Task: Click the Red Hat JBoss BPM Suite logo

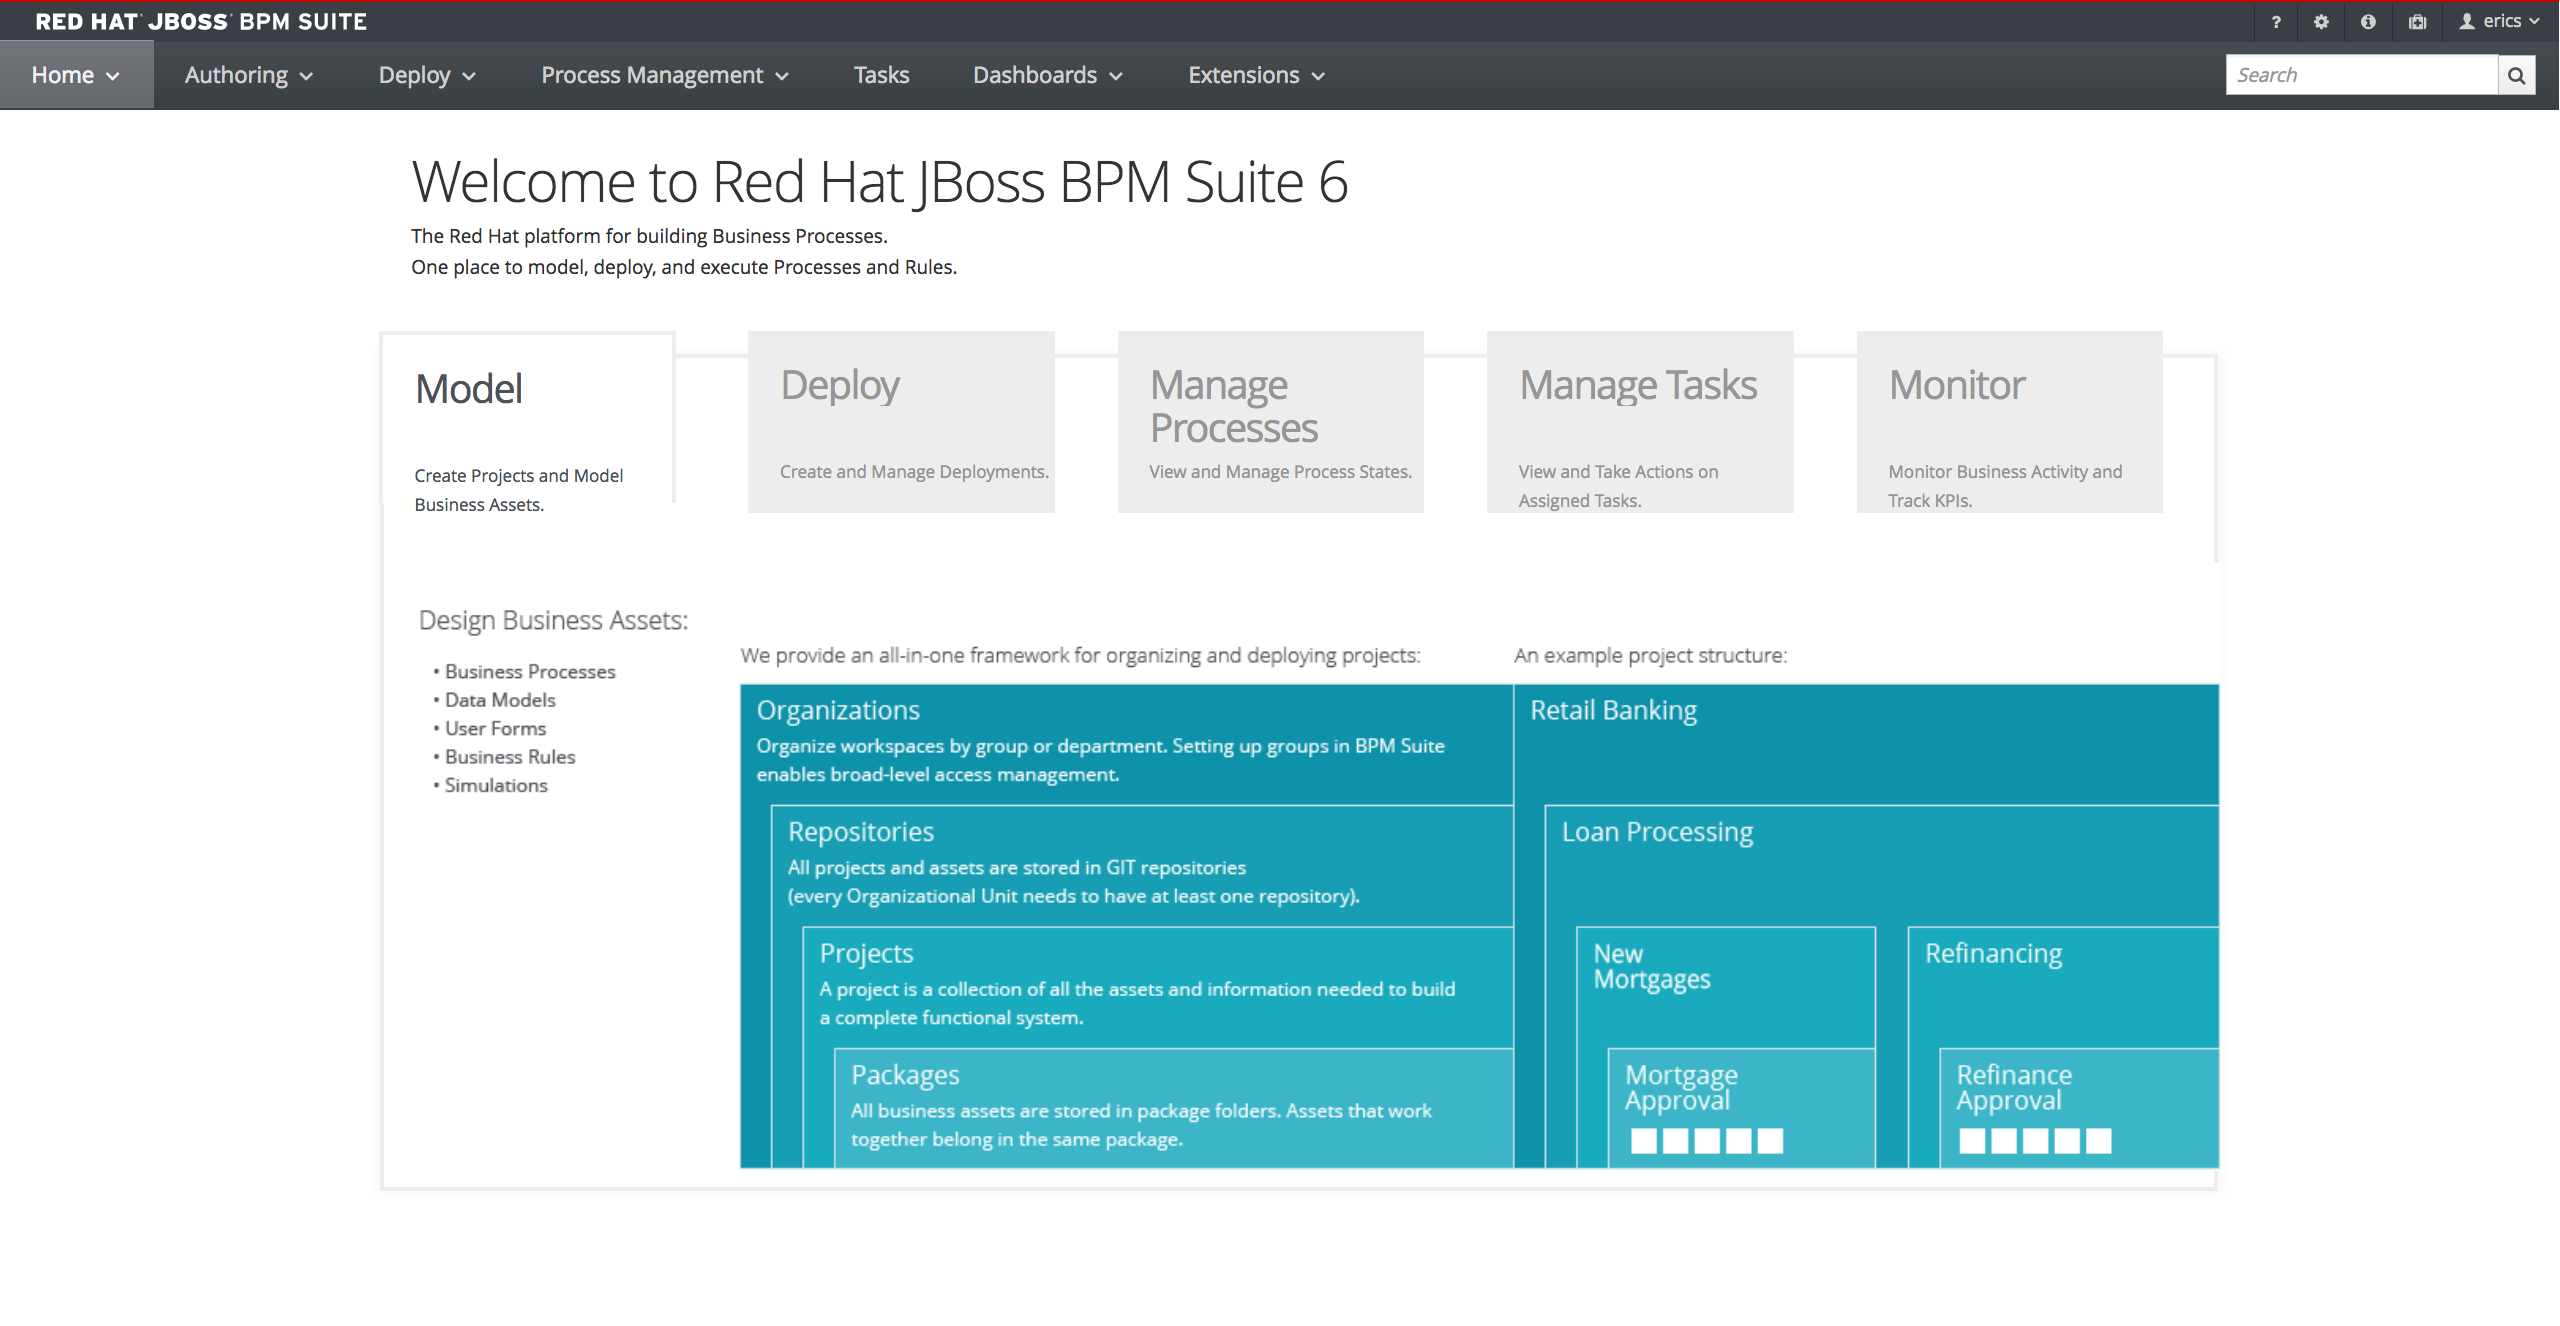Action: tap(201, 21)
